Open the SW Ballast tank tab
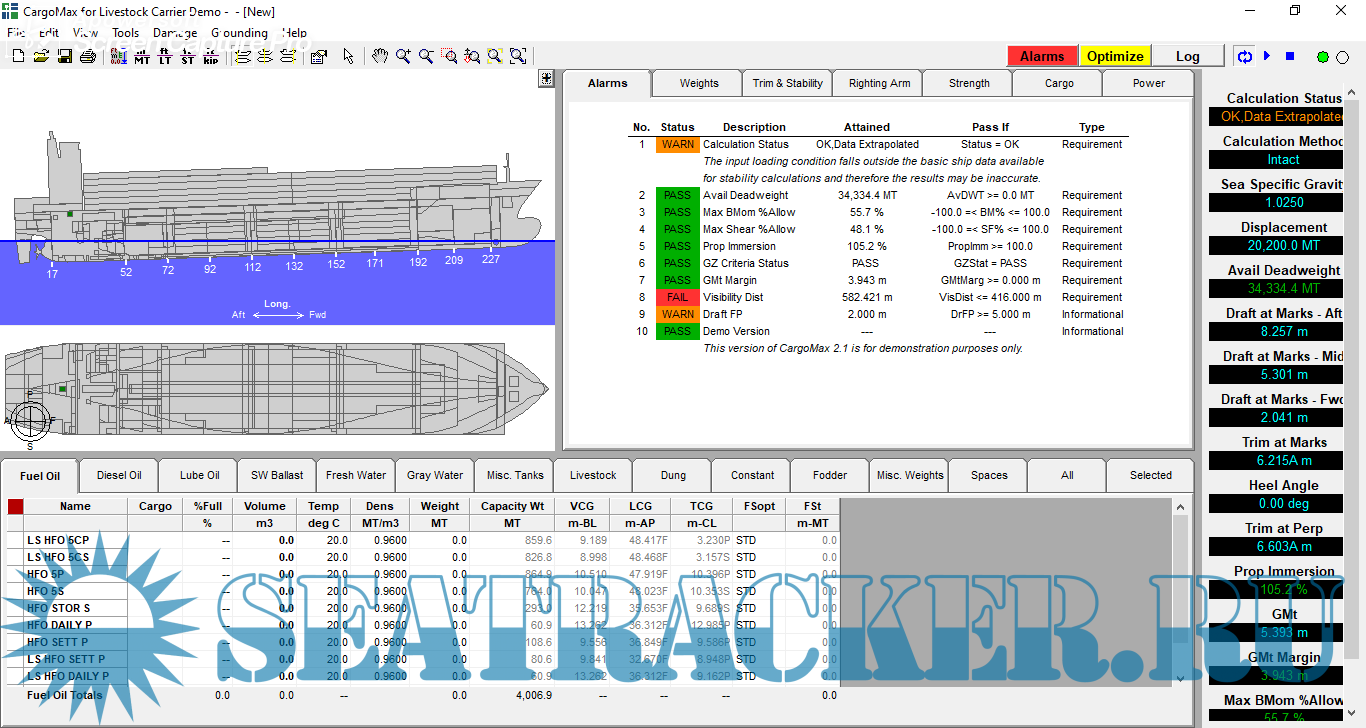Screen dimensions: 1366x728 (277, 476)
